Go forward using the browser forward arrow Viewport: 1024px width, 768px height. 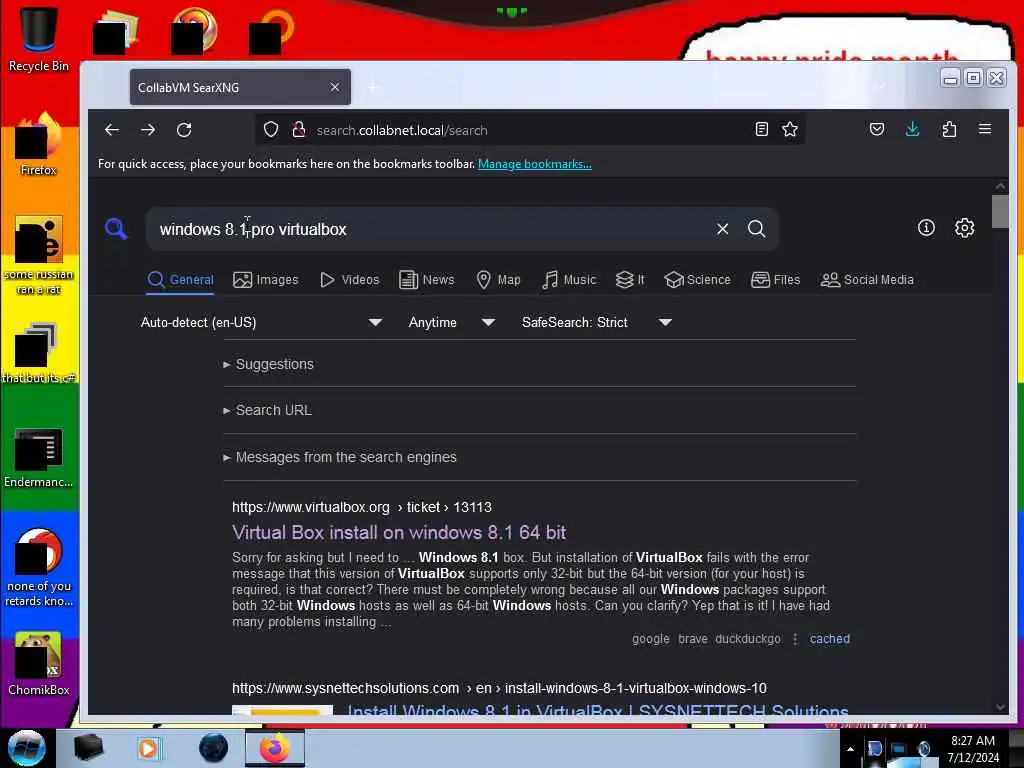pos(148,130)
